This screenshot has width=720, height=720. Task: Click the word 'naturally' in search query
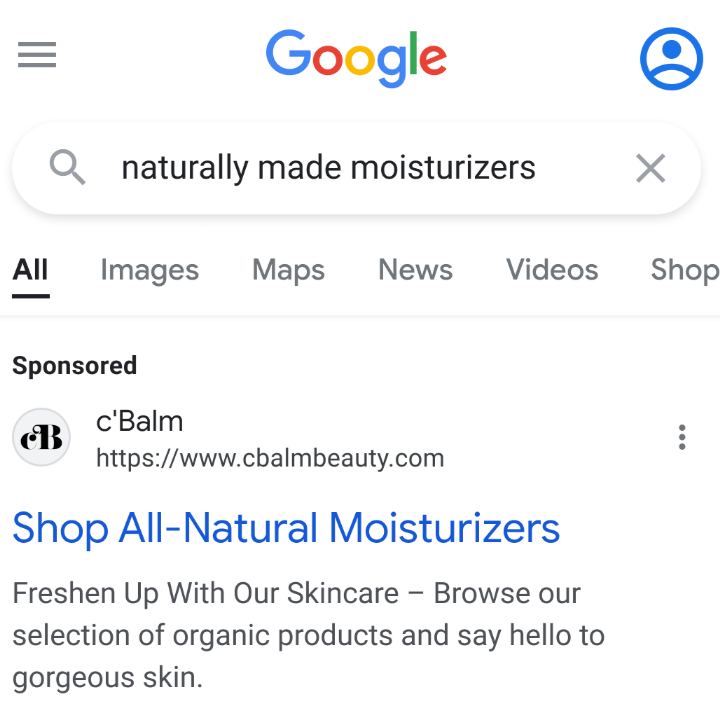point(185,169)
